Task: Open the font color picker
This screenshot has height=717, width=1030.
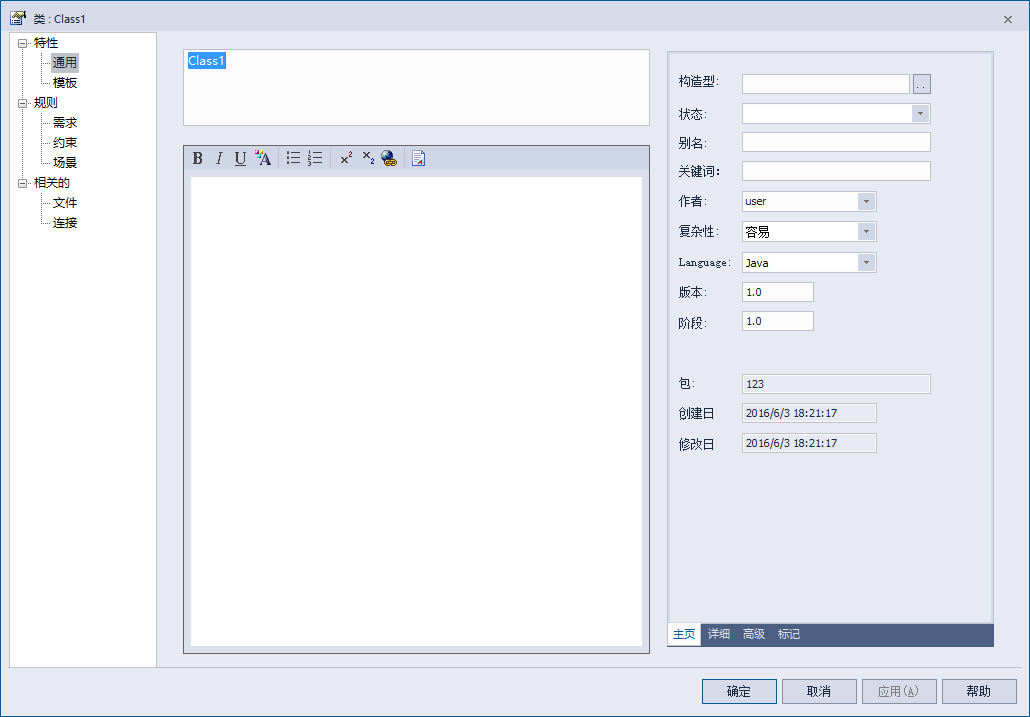Action: tap(262, 157)
